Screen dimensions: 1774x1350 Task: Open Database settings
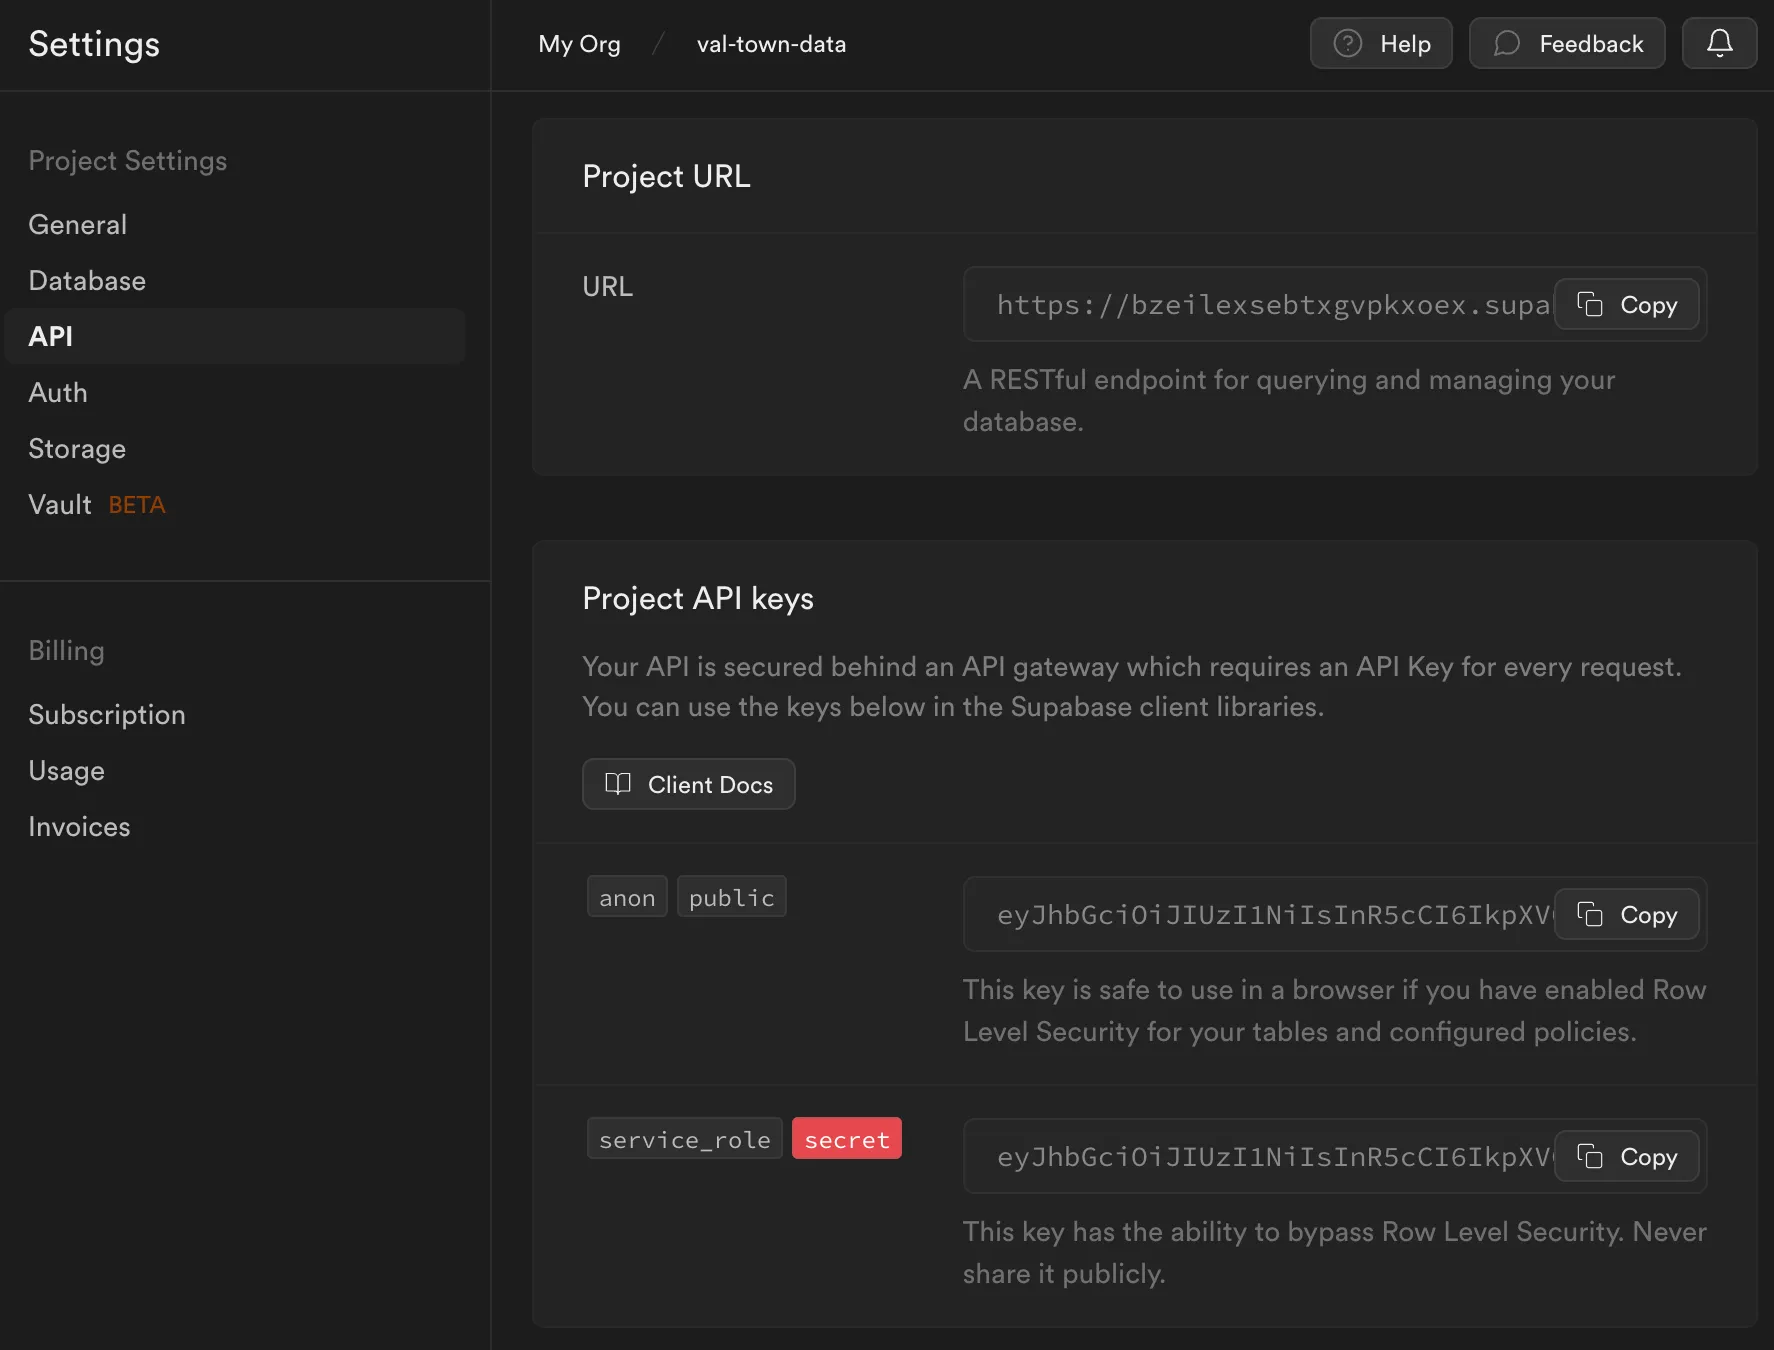87,280
